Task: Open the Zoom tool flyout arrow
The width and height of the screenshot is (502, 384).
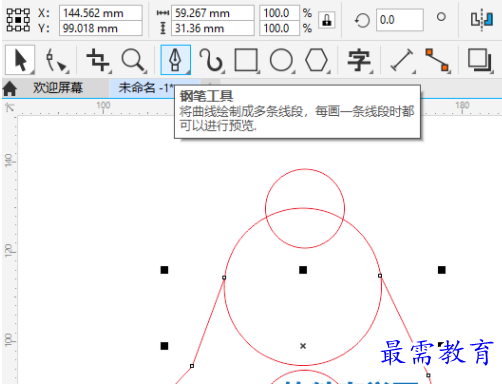Action: (145, 72)
